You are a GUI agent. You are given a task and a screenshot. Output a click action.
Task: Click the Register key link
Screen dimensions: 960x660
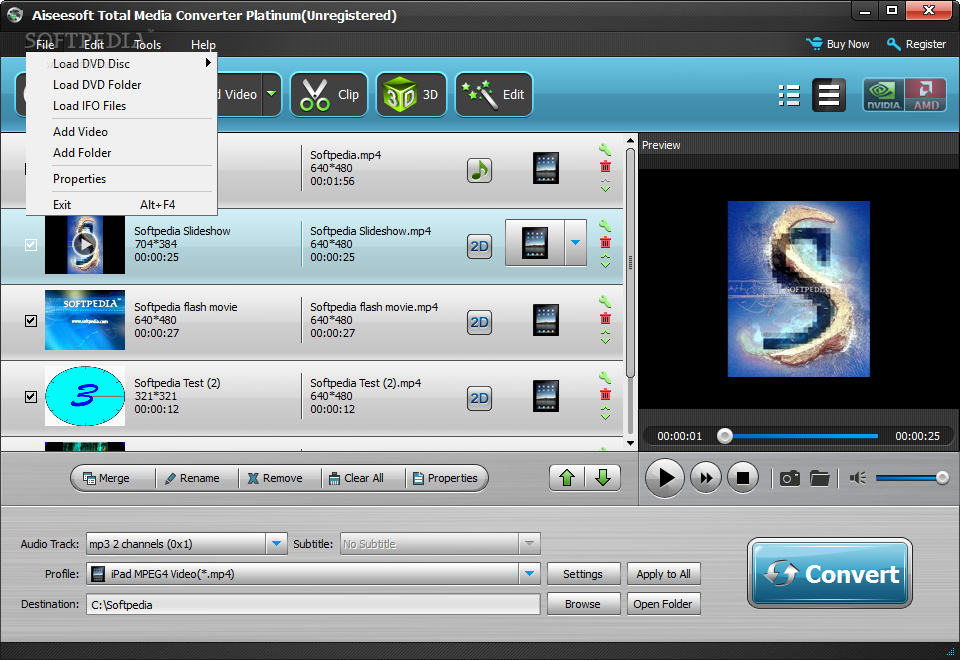(x=917, y=44)
